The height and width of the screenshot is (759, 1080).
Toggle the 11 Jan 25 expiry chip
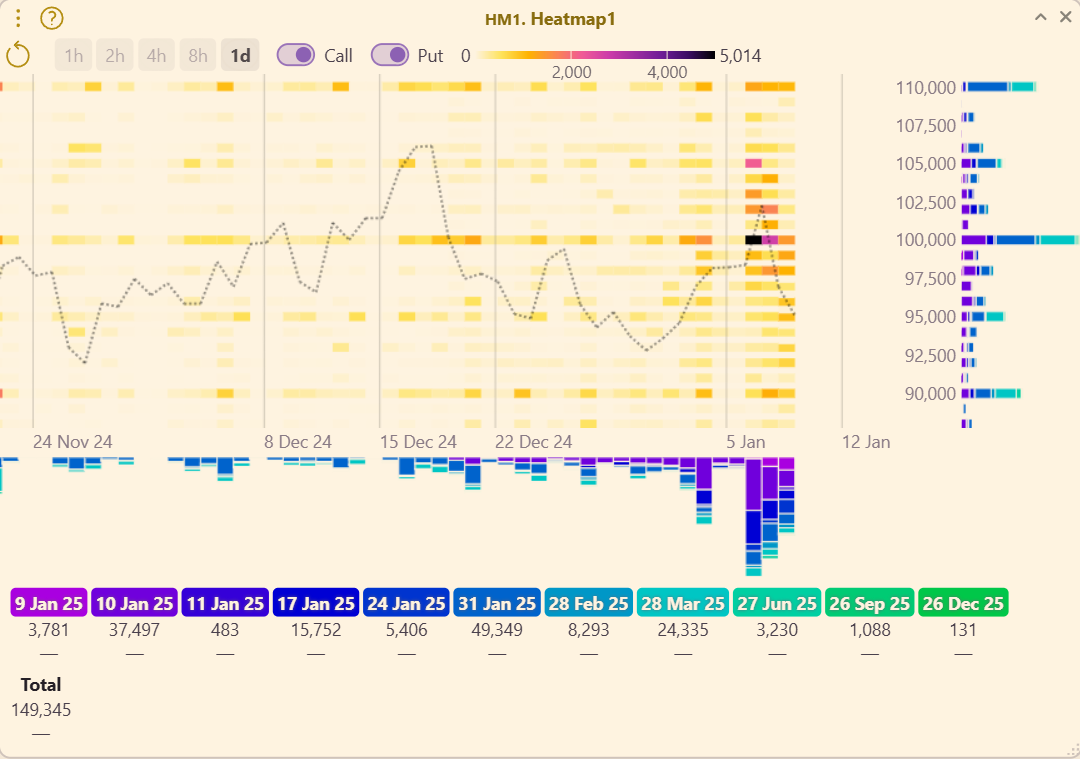(225, 603)
